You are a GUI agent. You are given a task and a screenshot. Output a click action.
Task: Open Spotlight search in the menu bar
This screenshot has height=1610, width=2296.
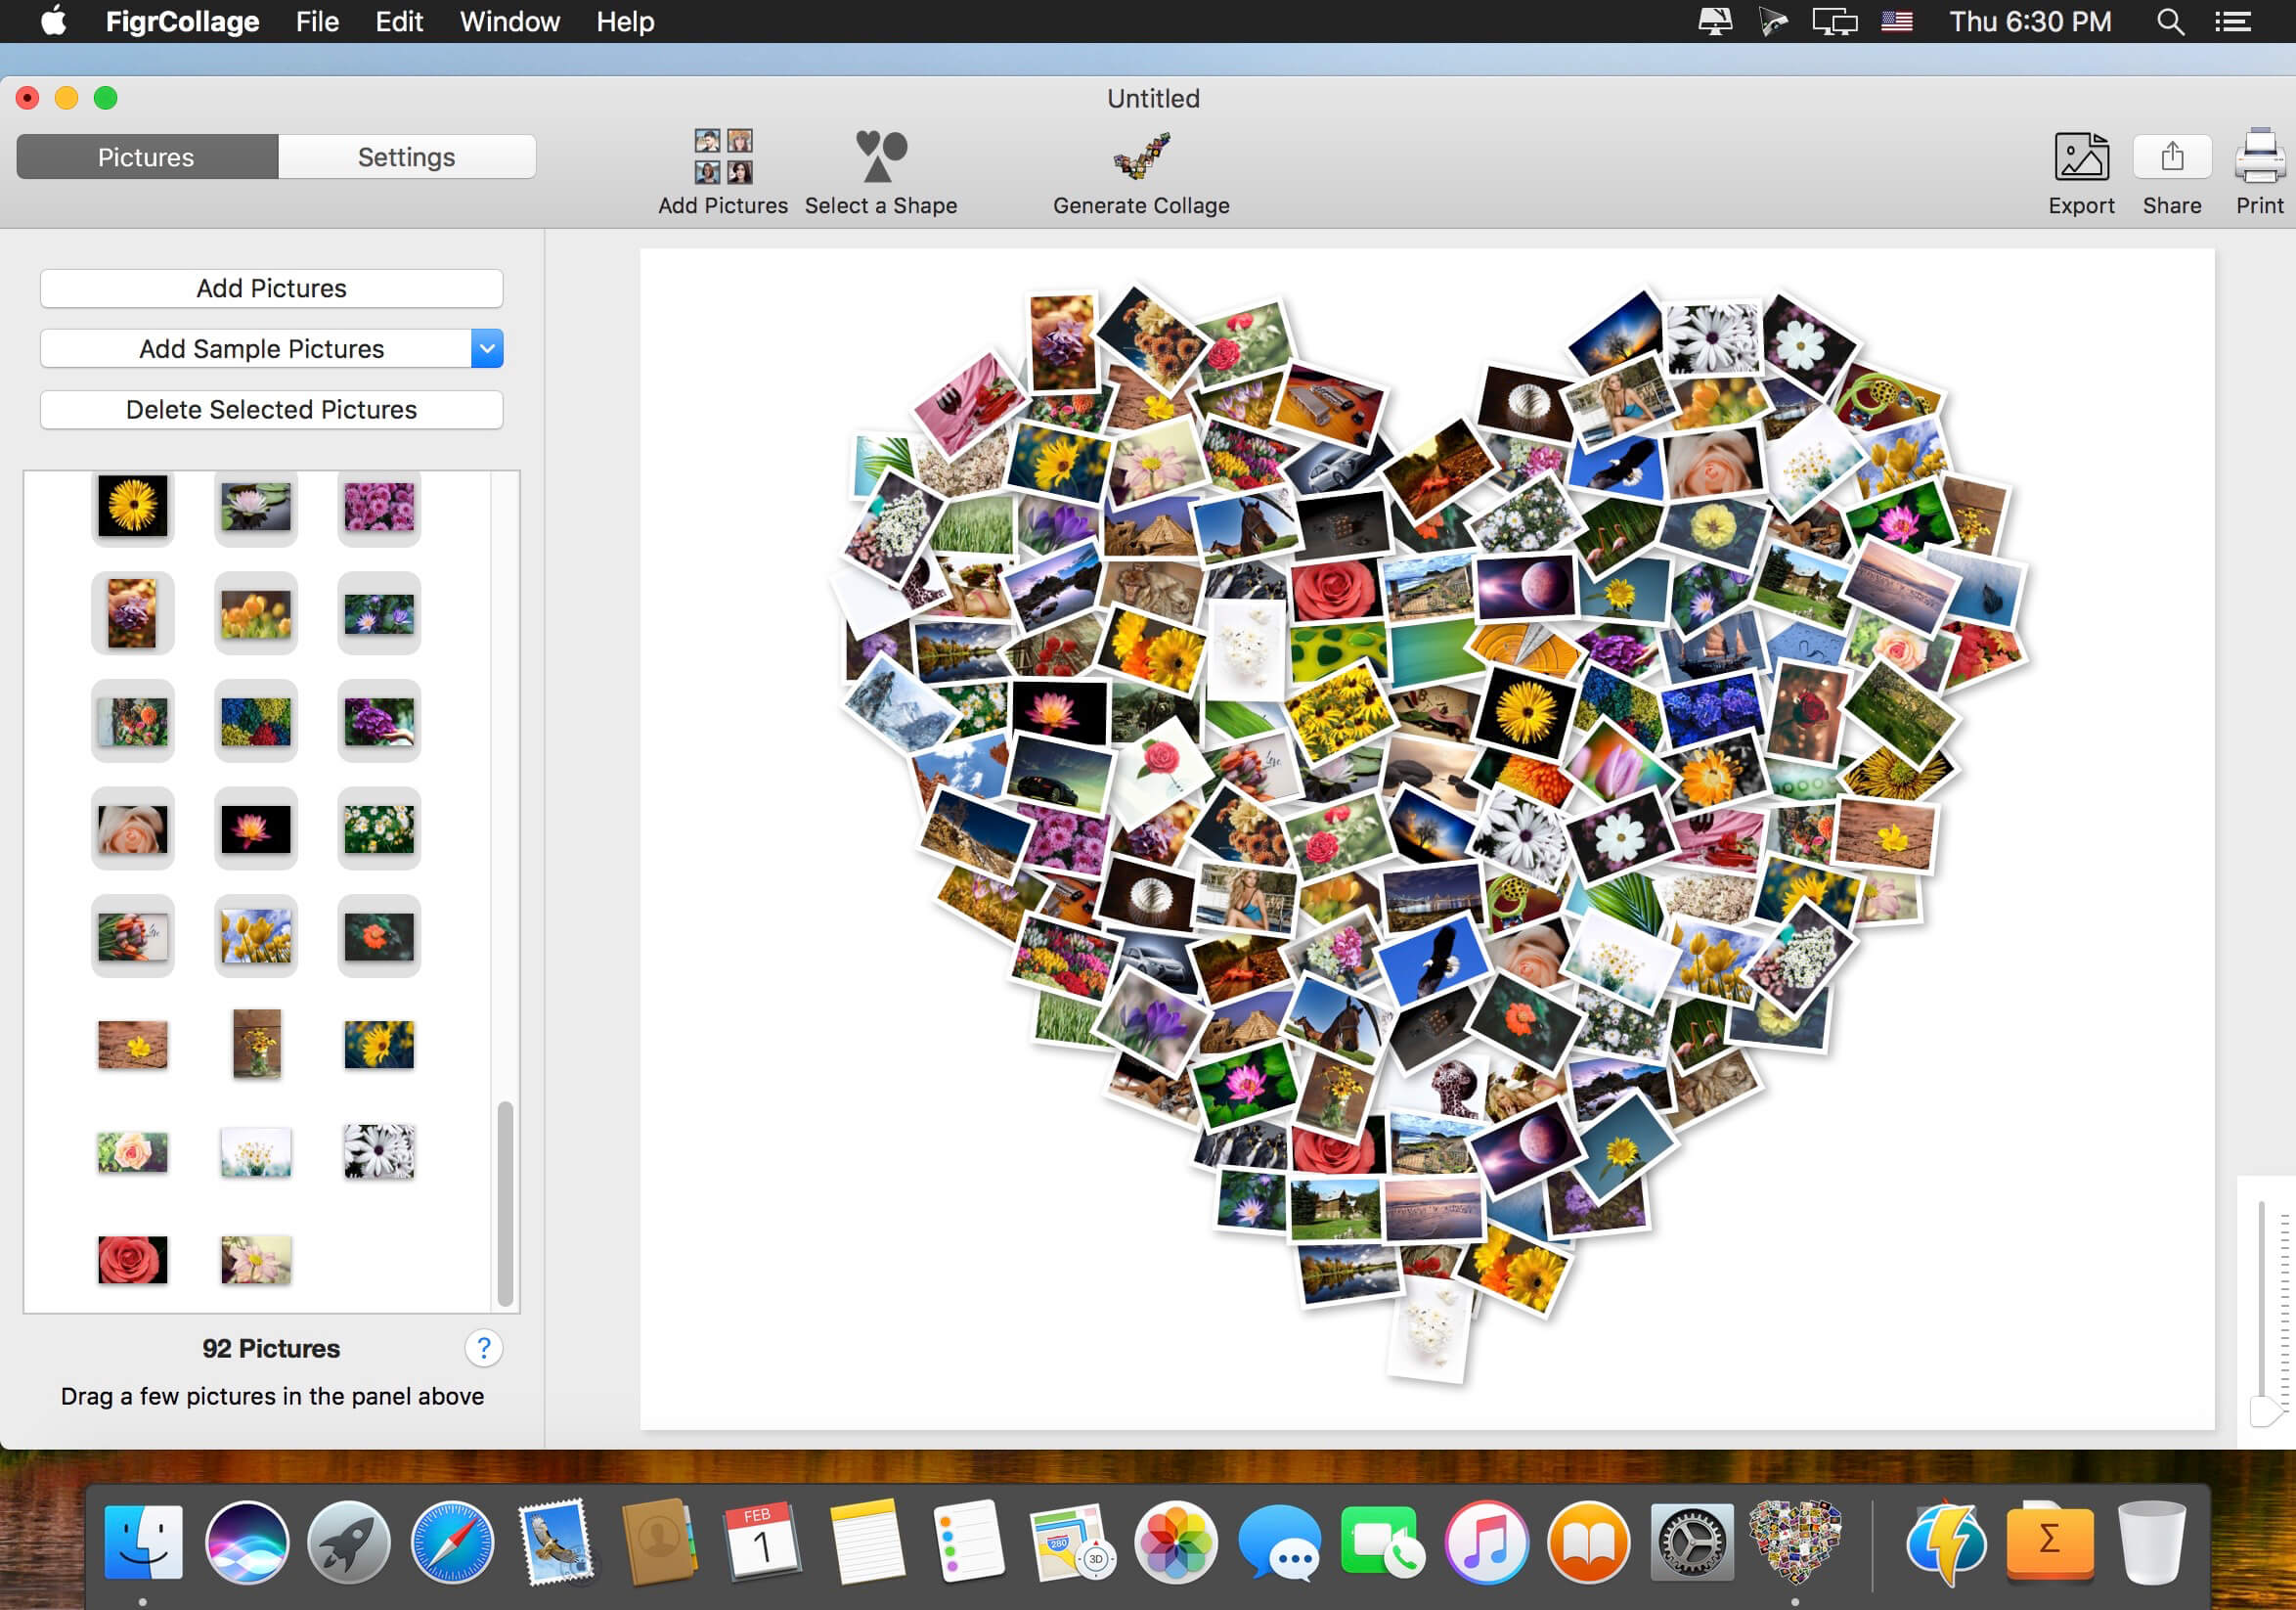[2169, 22]
